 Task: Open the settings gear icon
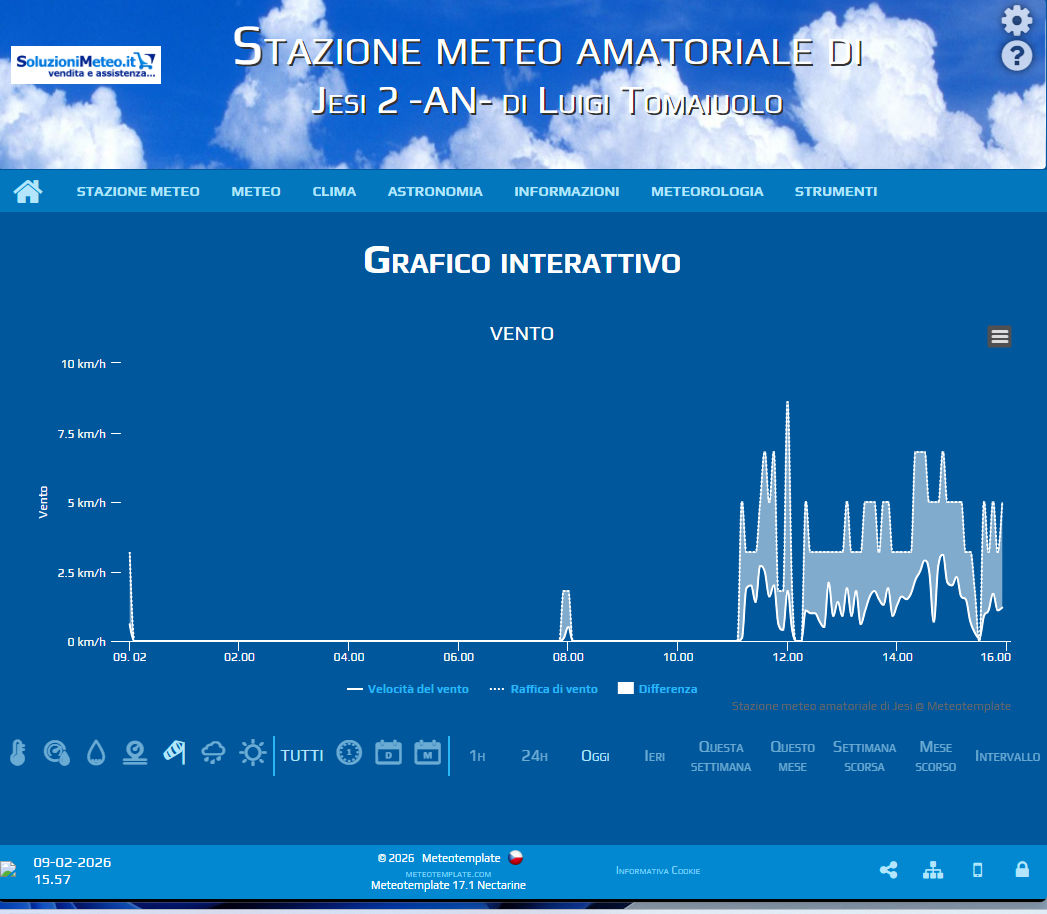click(1016, 20)
